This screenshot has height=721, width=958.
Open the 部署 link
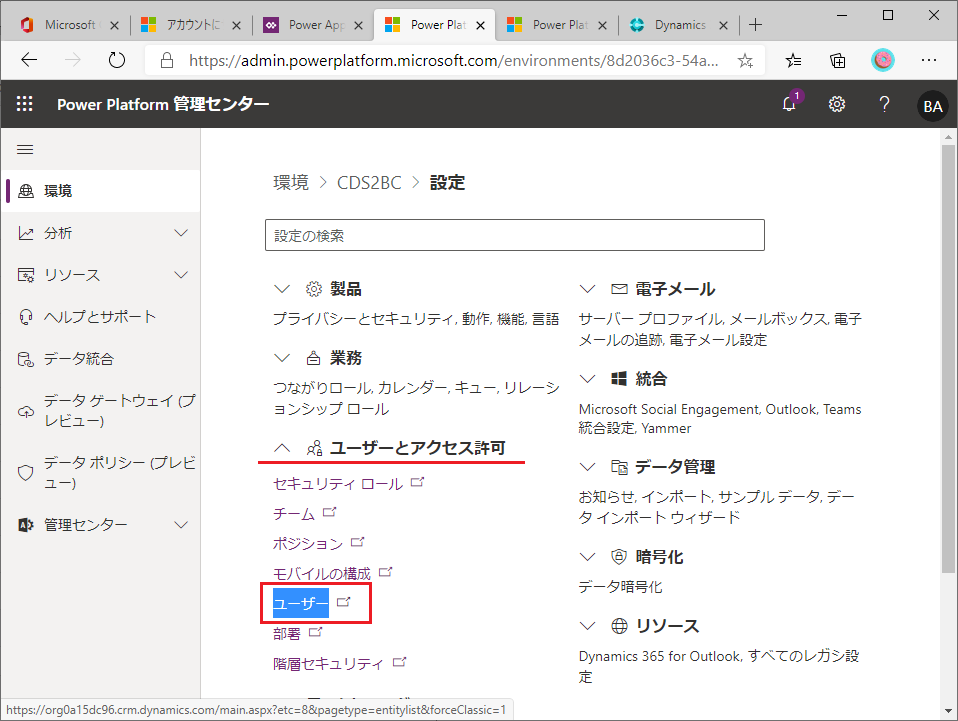tap(287, 634)
